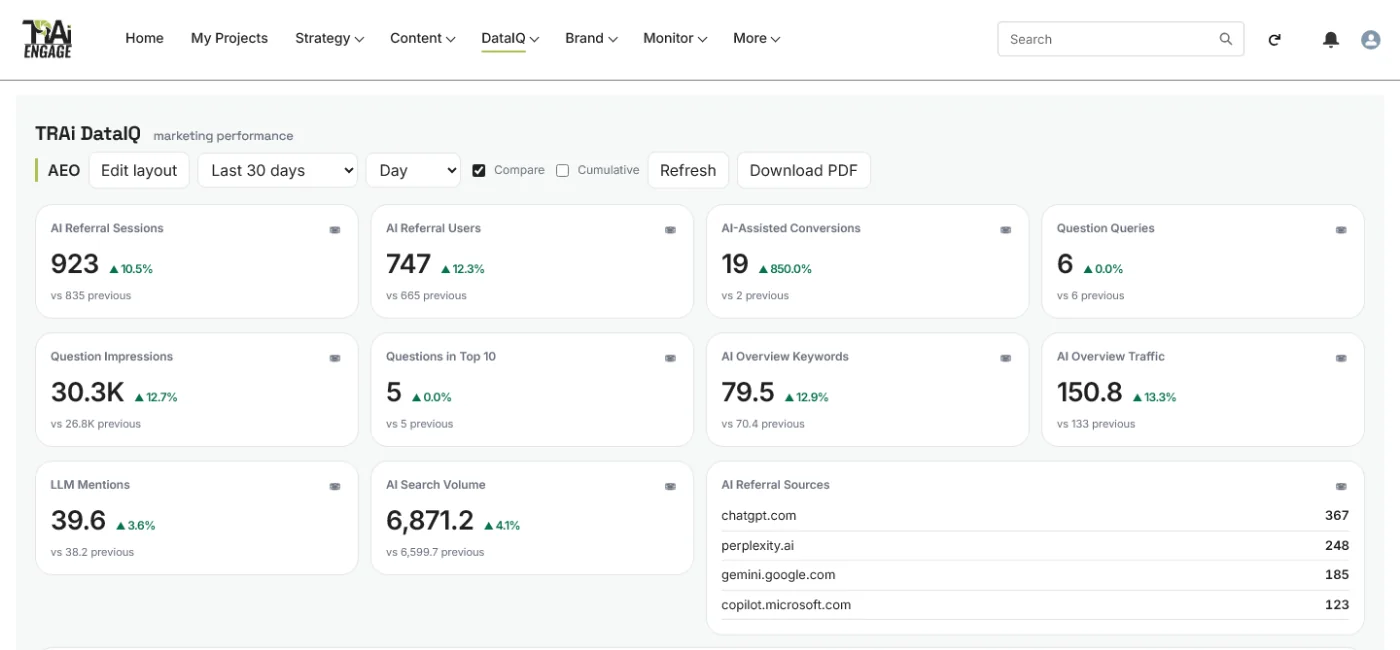Click the 30.3K impressions value

(87, 392)
